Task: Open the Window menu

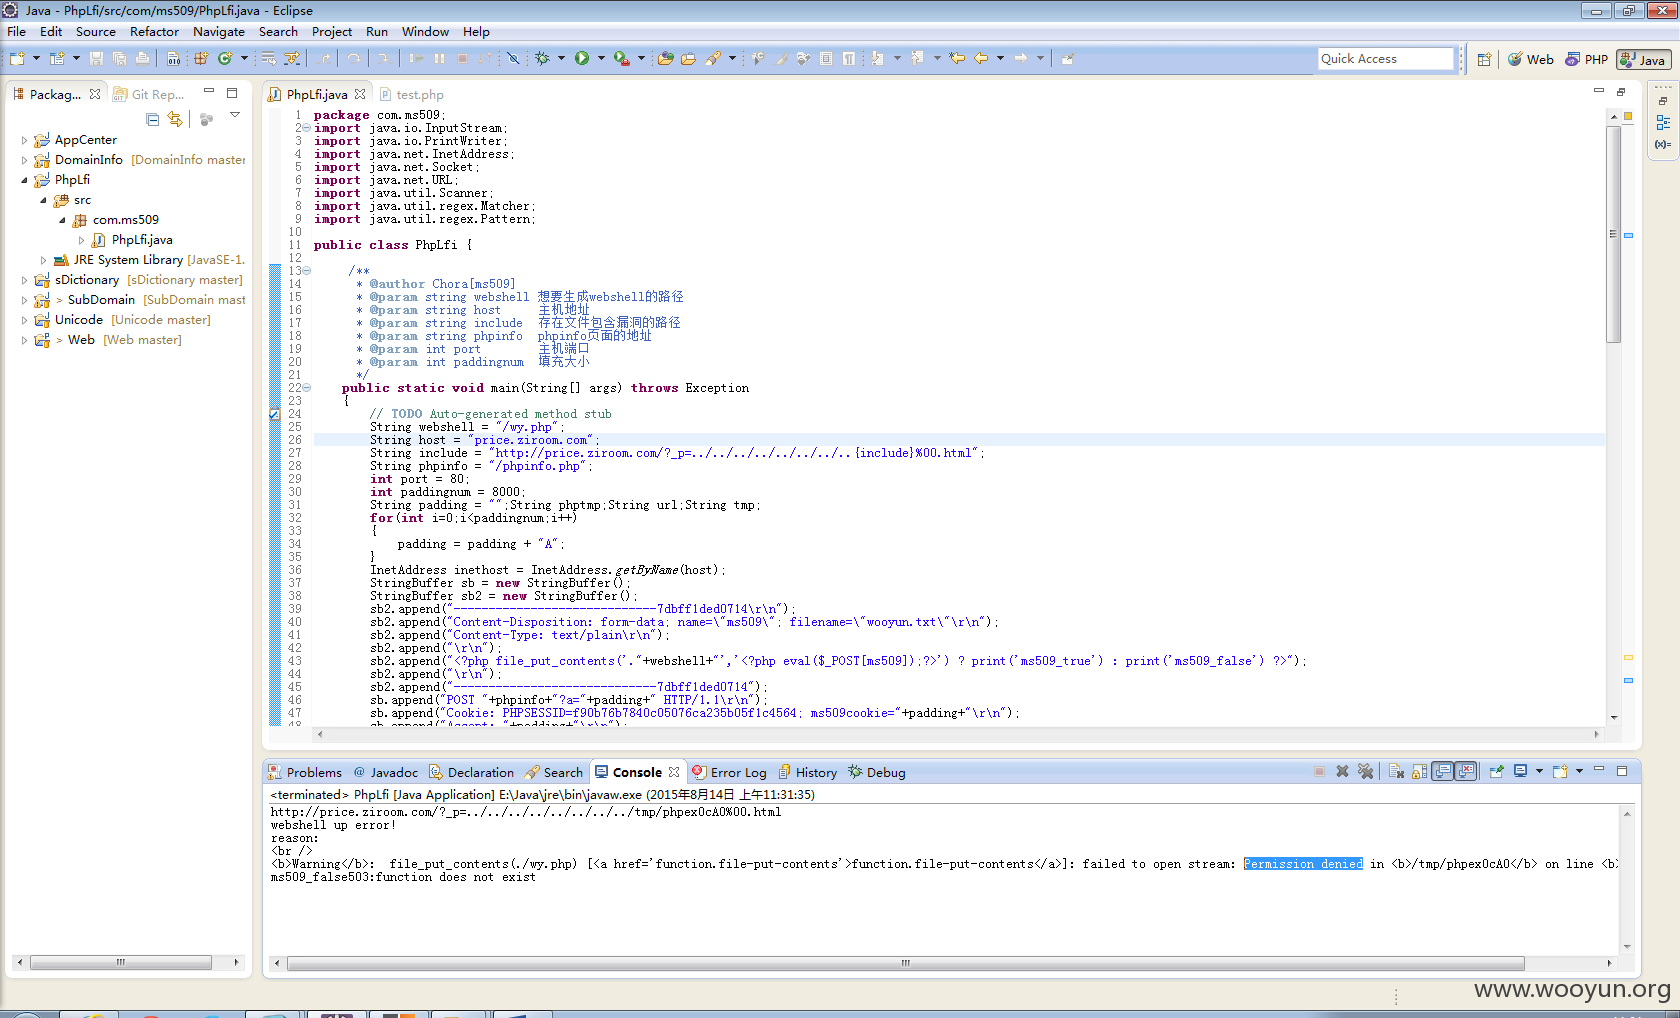Action: [x=425, y=32]
